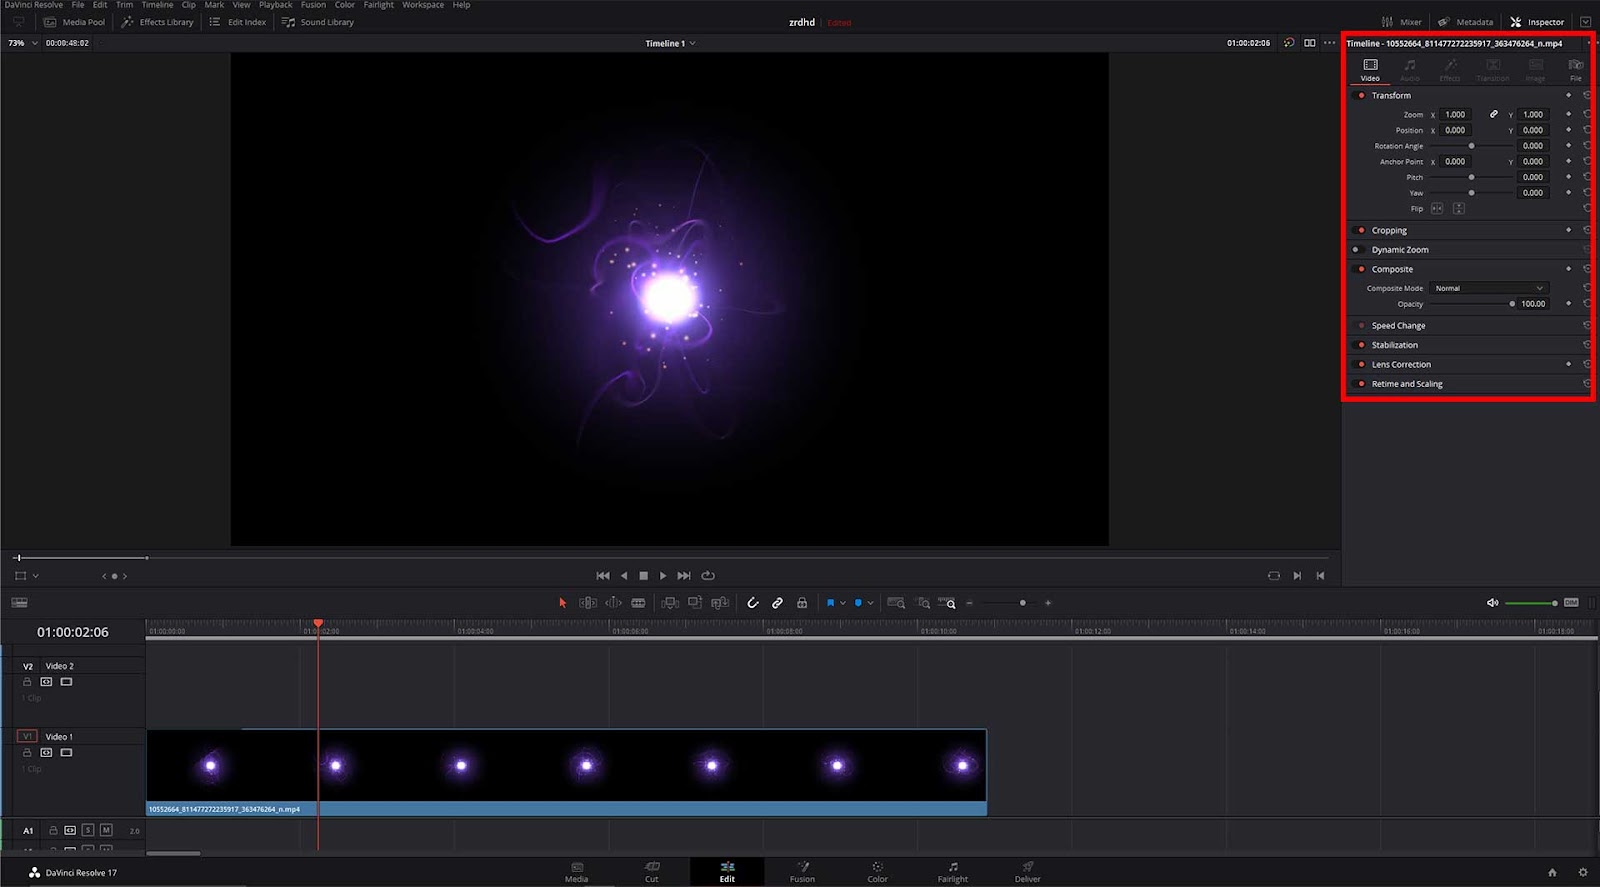The width and height of the screenshot is (1600, 887).
Task: Play the timeline forward
Action: [663, 576]
